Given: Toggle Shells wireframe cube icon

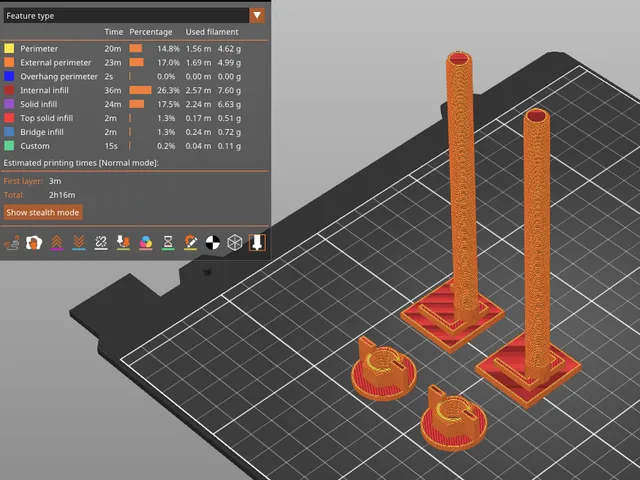Looking at the screenshot, I should [235, 243].
